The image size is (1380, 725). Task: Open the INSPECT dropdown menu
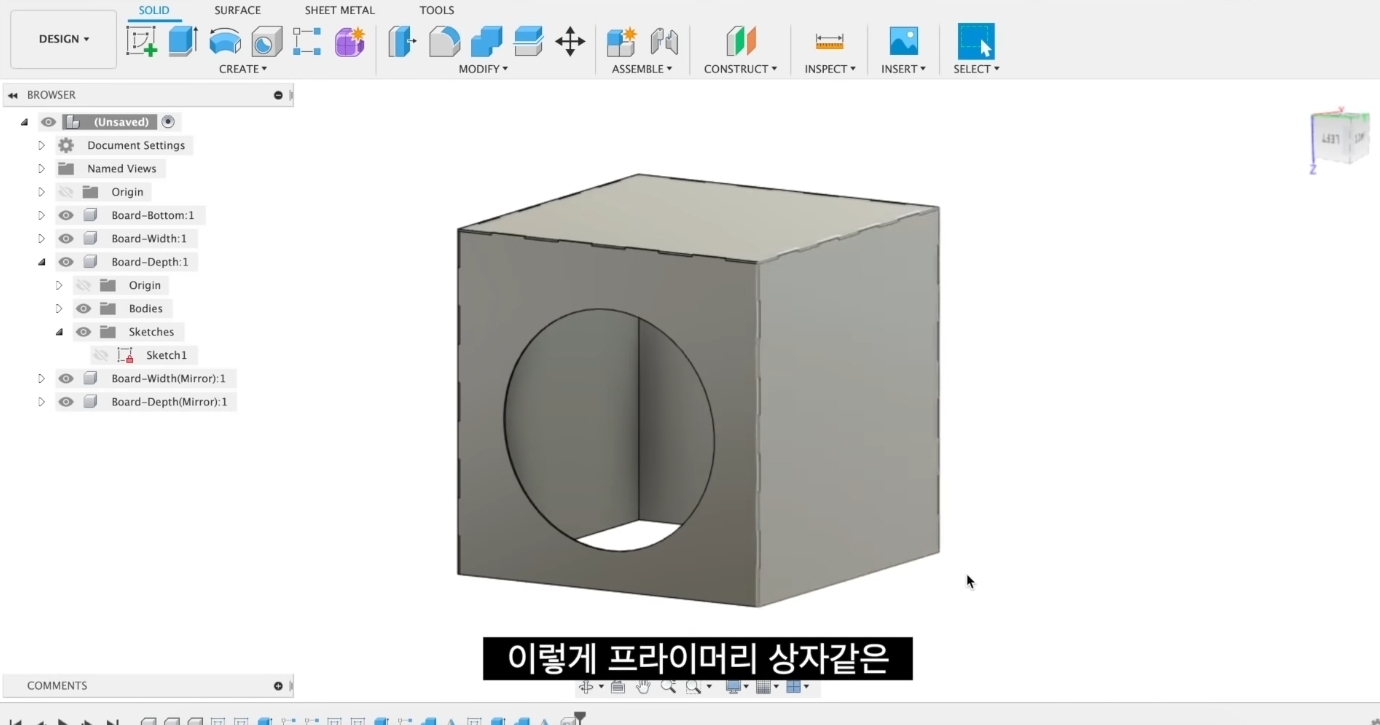(830, 69)
